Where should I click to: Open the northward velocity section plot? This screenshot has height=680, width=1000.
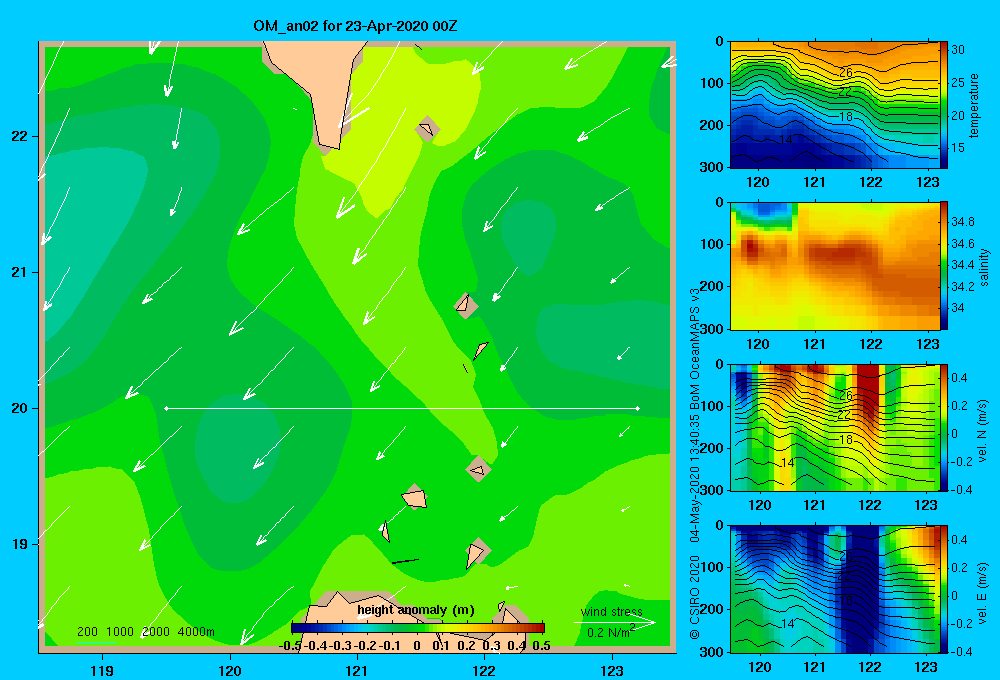click(835, 427)
